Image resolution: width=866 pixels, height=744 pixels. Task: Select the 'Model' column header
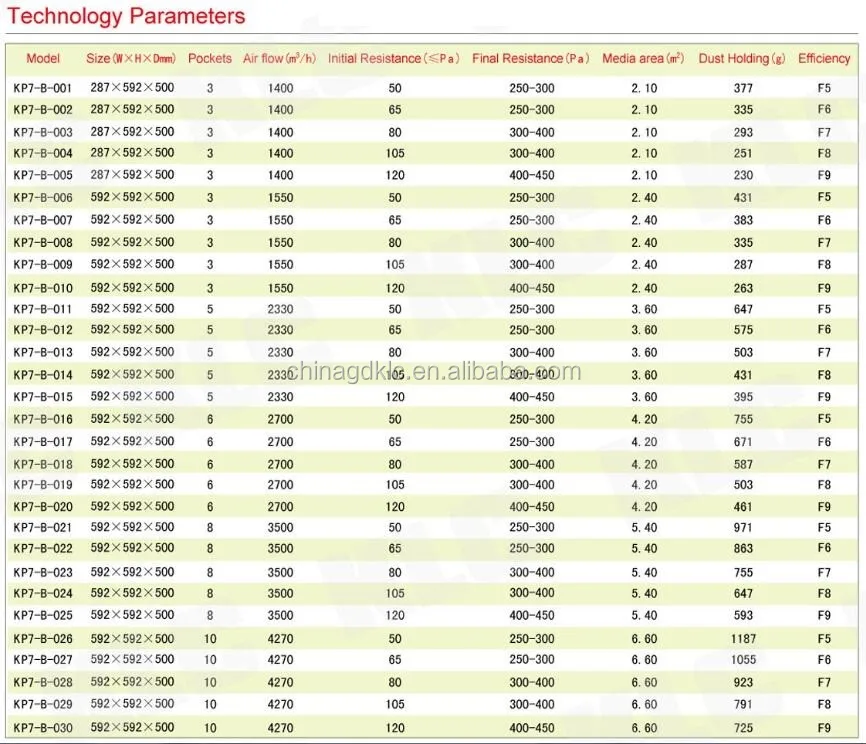pos(43,59)
